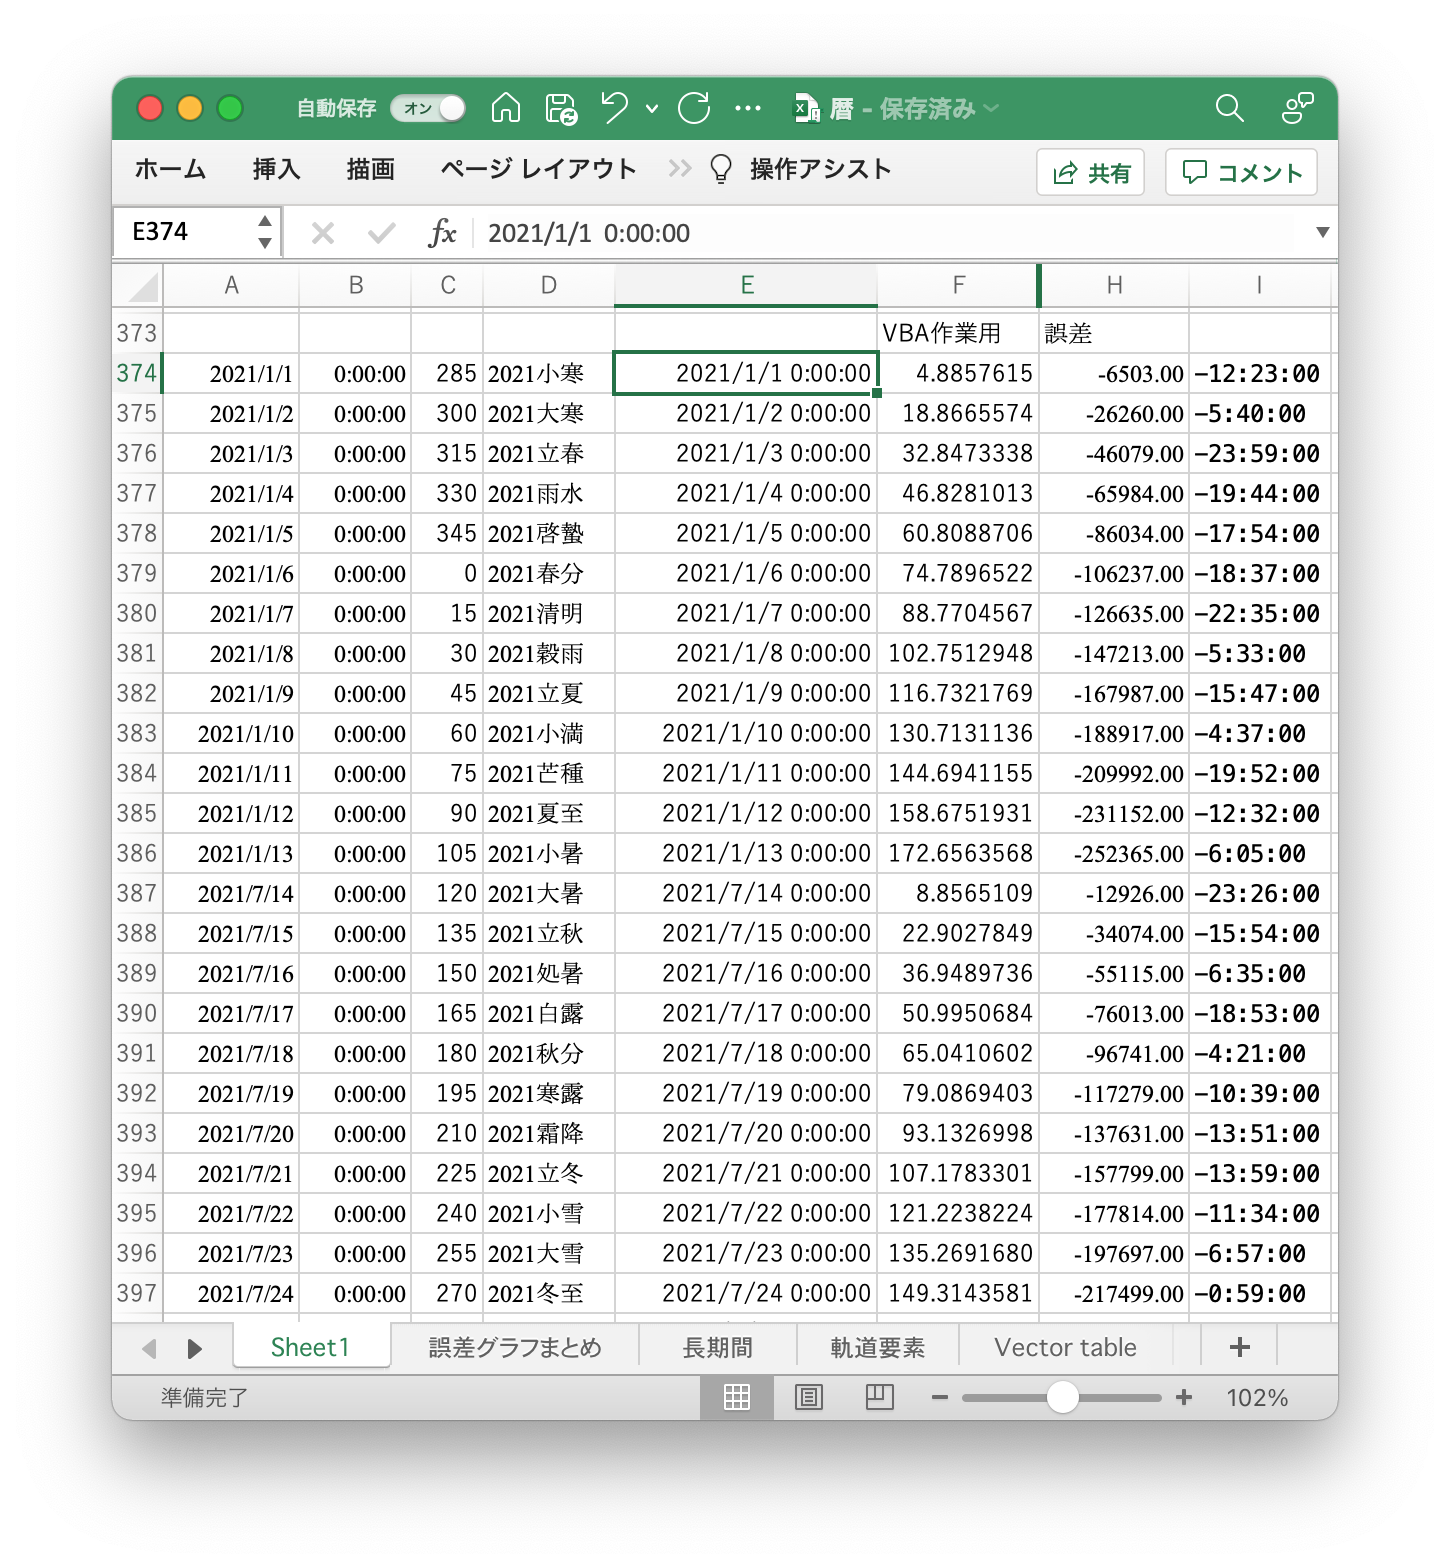
Task: Click cell containing 2021冬至
Action: (548, 1293)
